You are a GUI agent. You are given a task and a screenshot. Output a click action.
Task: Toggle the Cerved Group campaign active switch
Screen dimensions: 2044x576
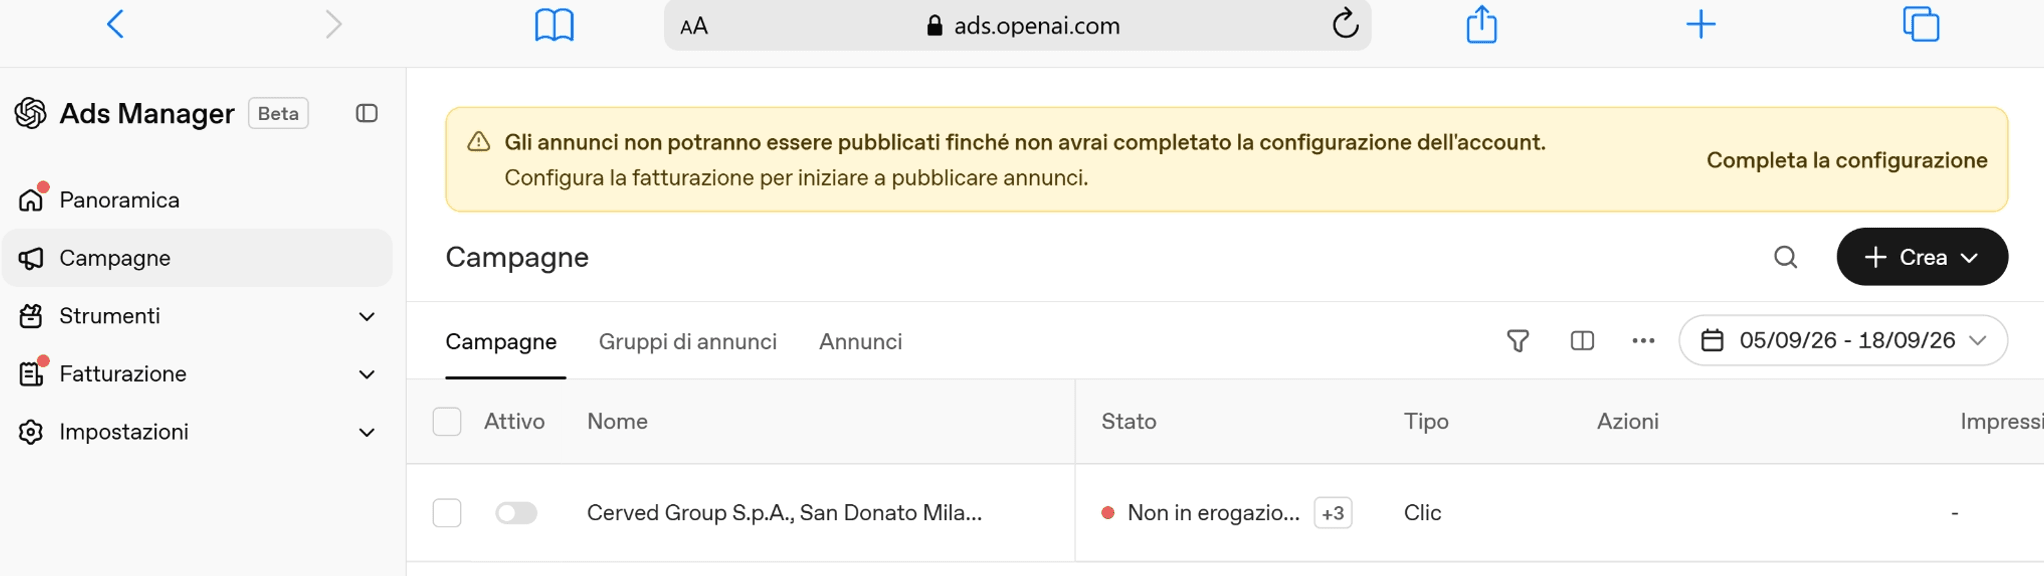click(x=516, y=513)
